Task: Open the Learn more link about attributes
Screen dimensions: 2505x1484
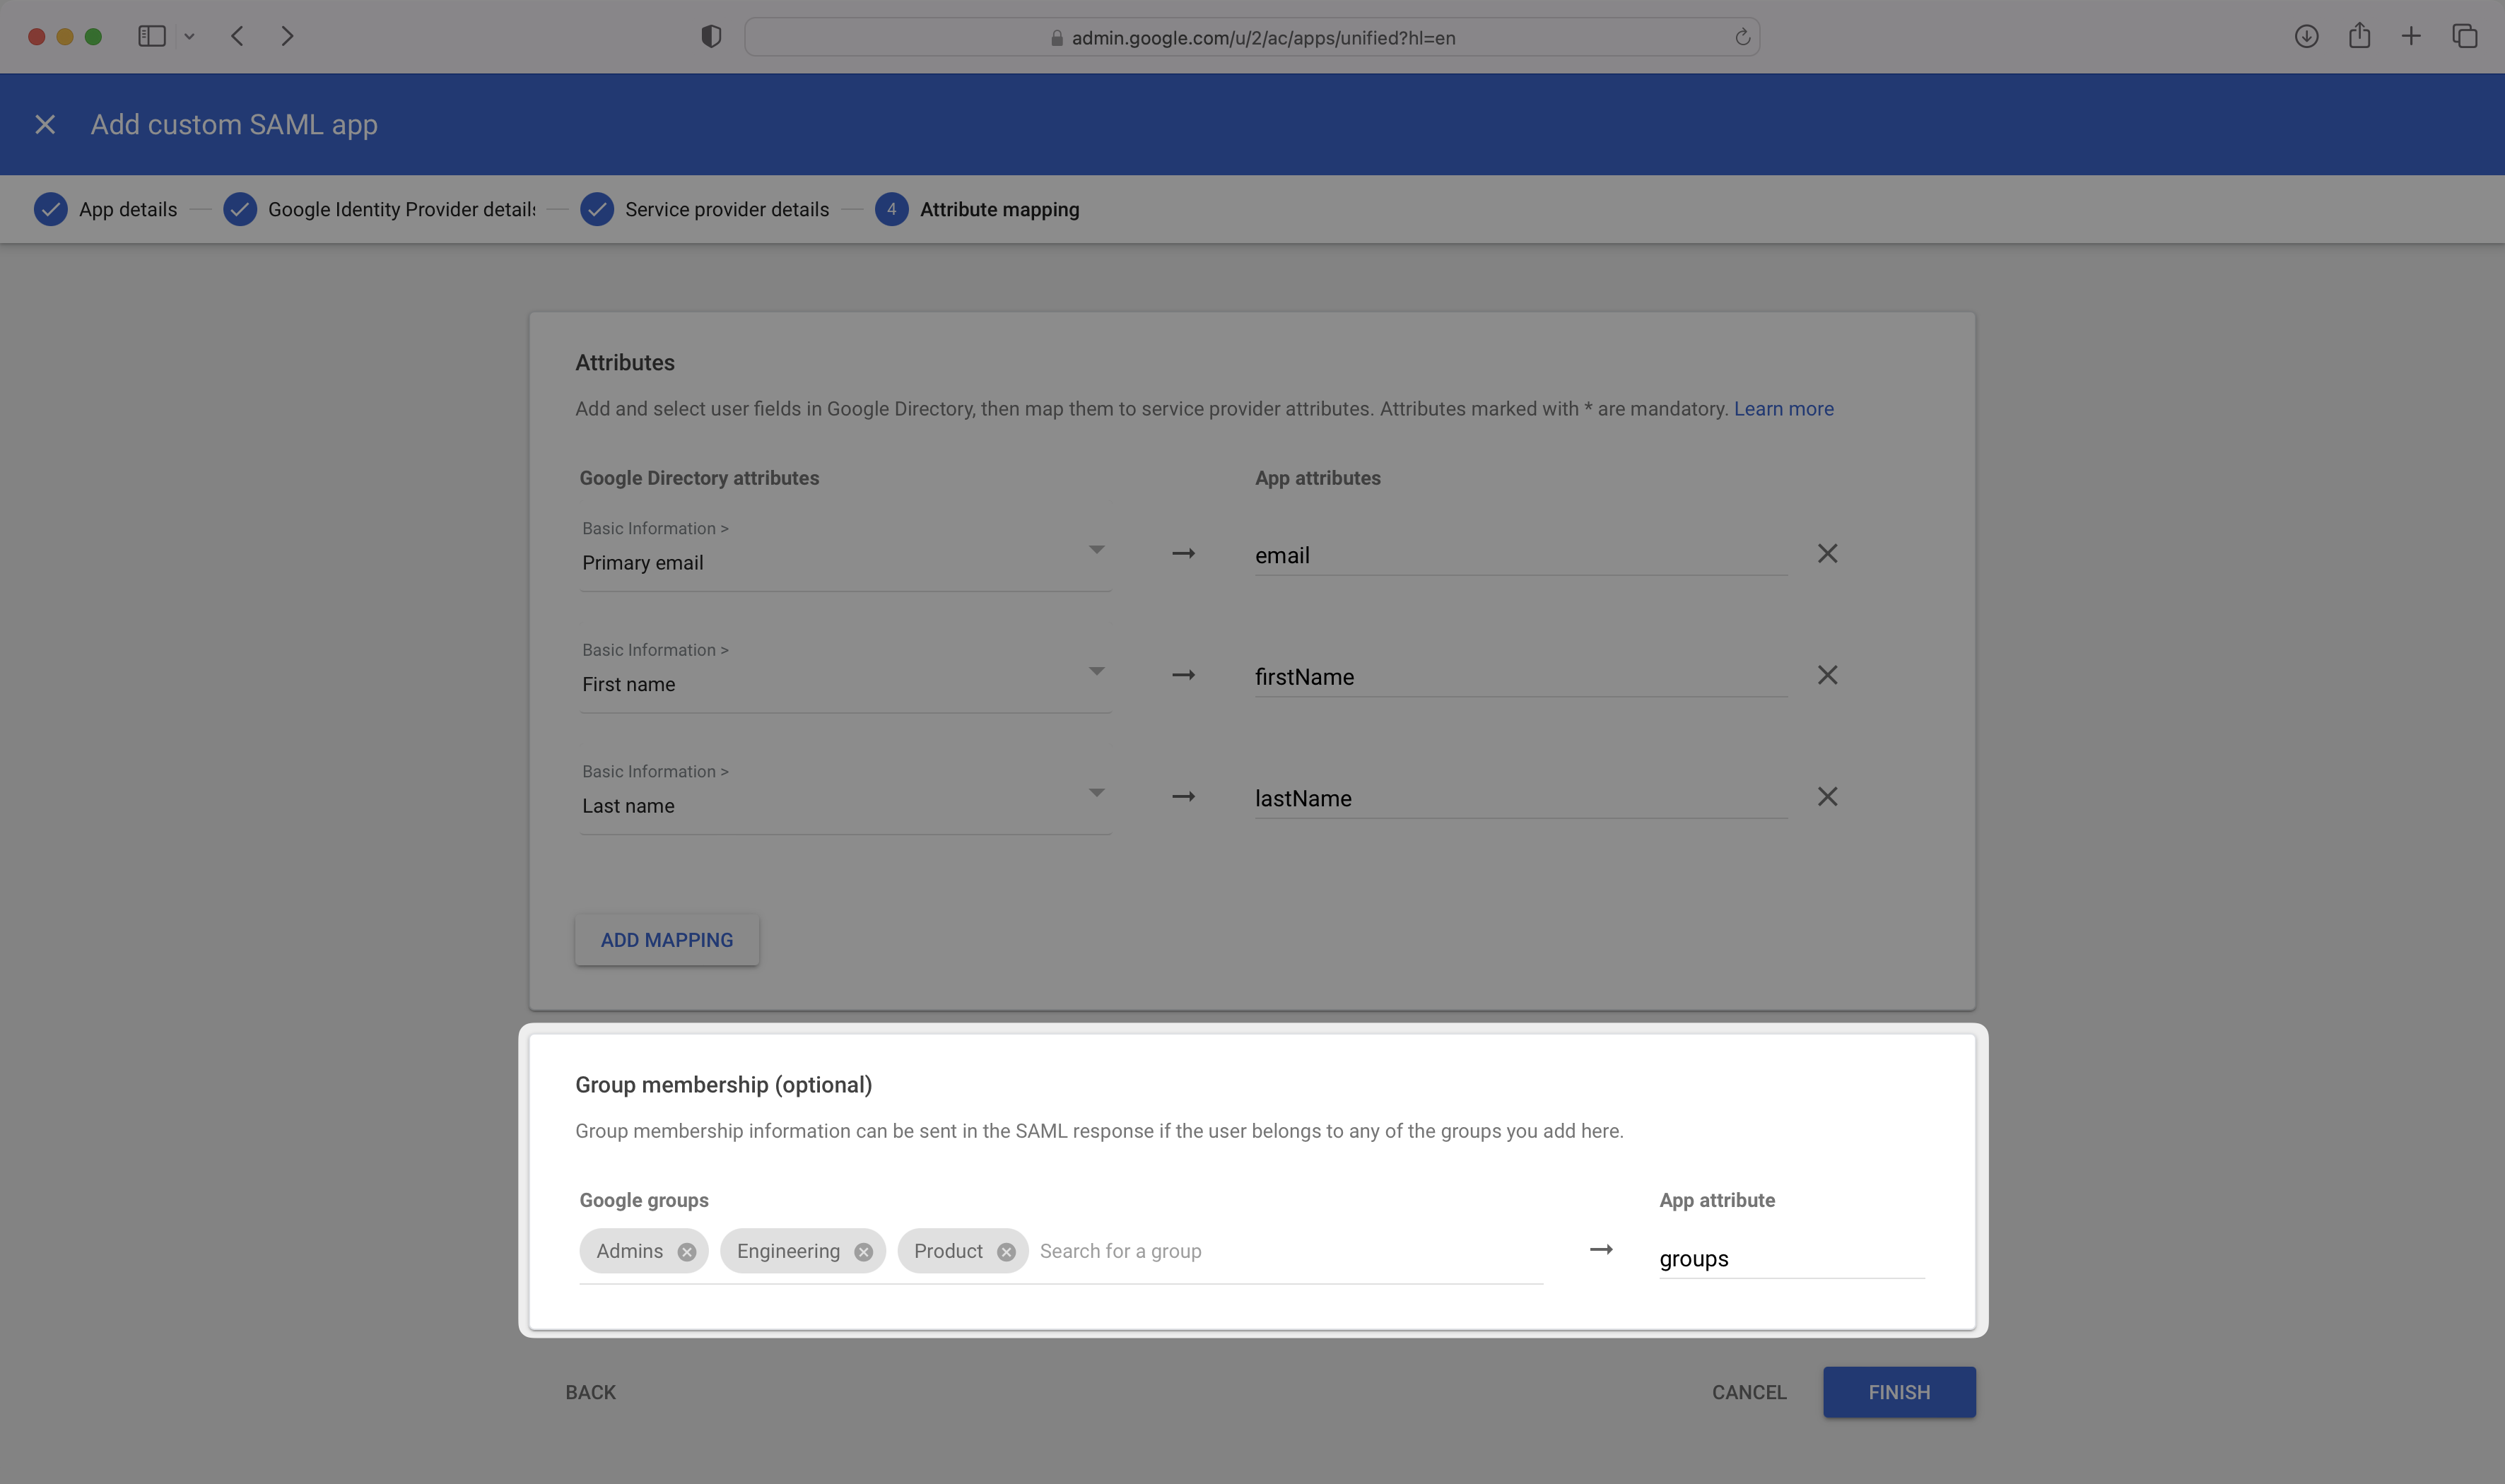Action: click(1783, 408)
